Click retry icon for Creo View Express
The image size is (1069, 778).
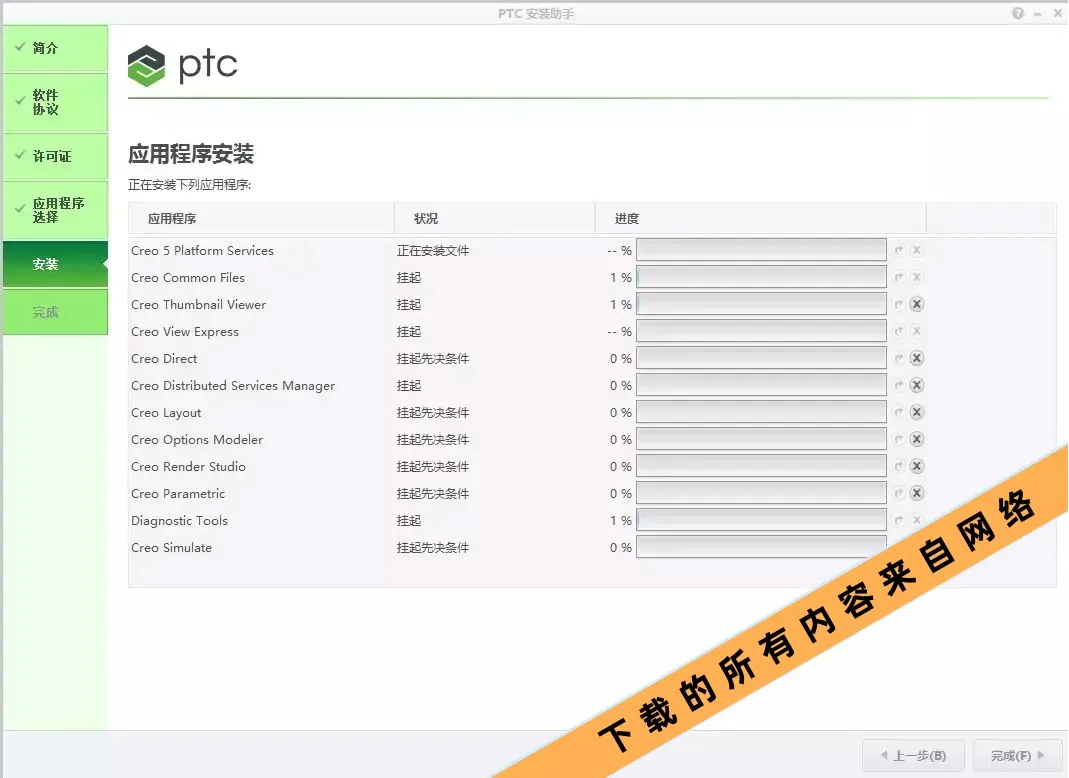(899, 331)
